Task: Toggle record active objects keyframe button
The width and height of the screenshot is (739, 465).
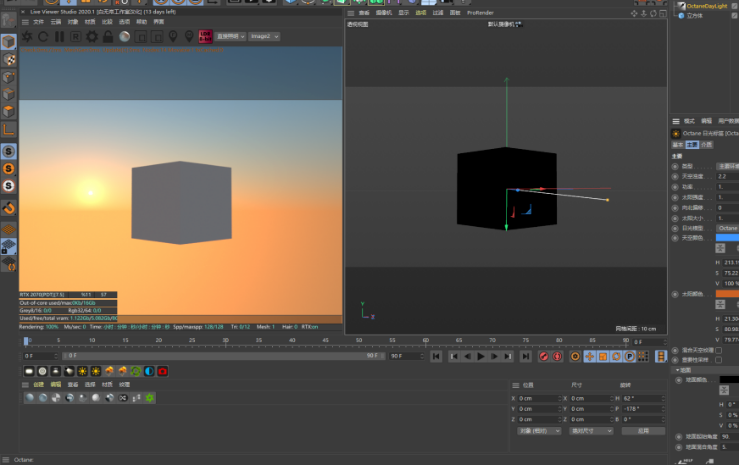Action: coord(545,355)
